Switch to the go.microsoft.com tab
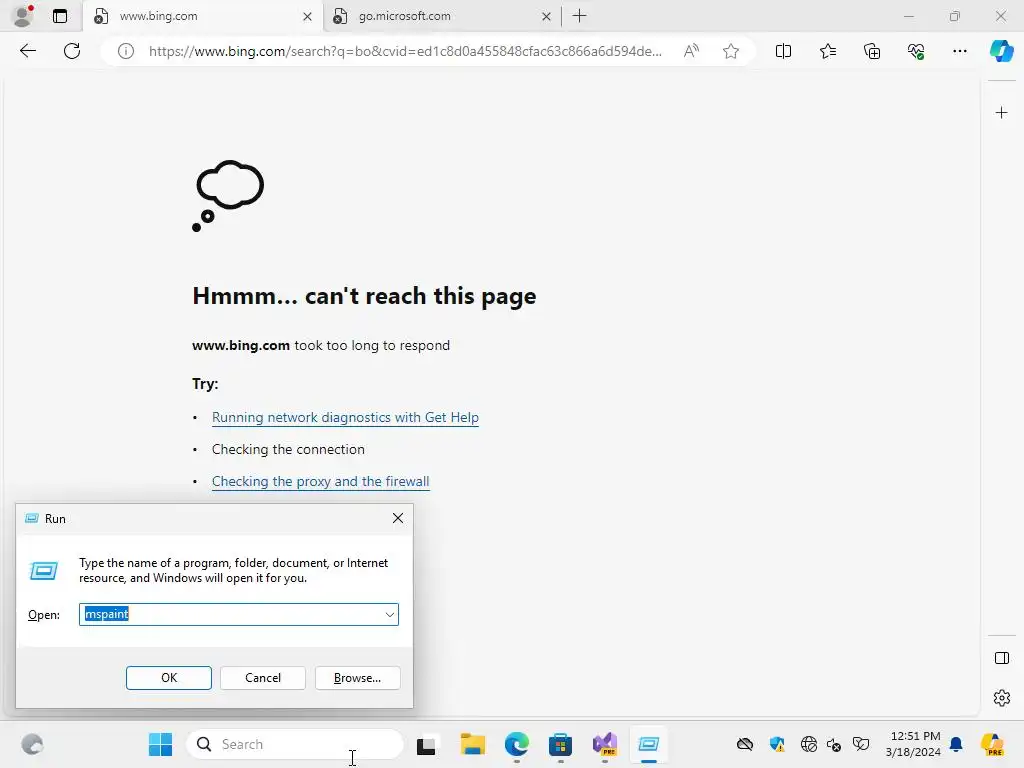Viewport: 1024px width, 768px height. tap(442, 16)
